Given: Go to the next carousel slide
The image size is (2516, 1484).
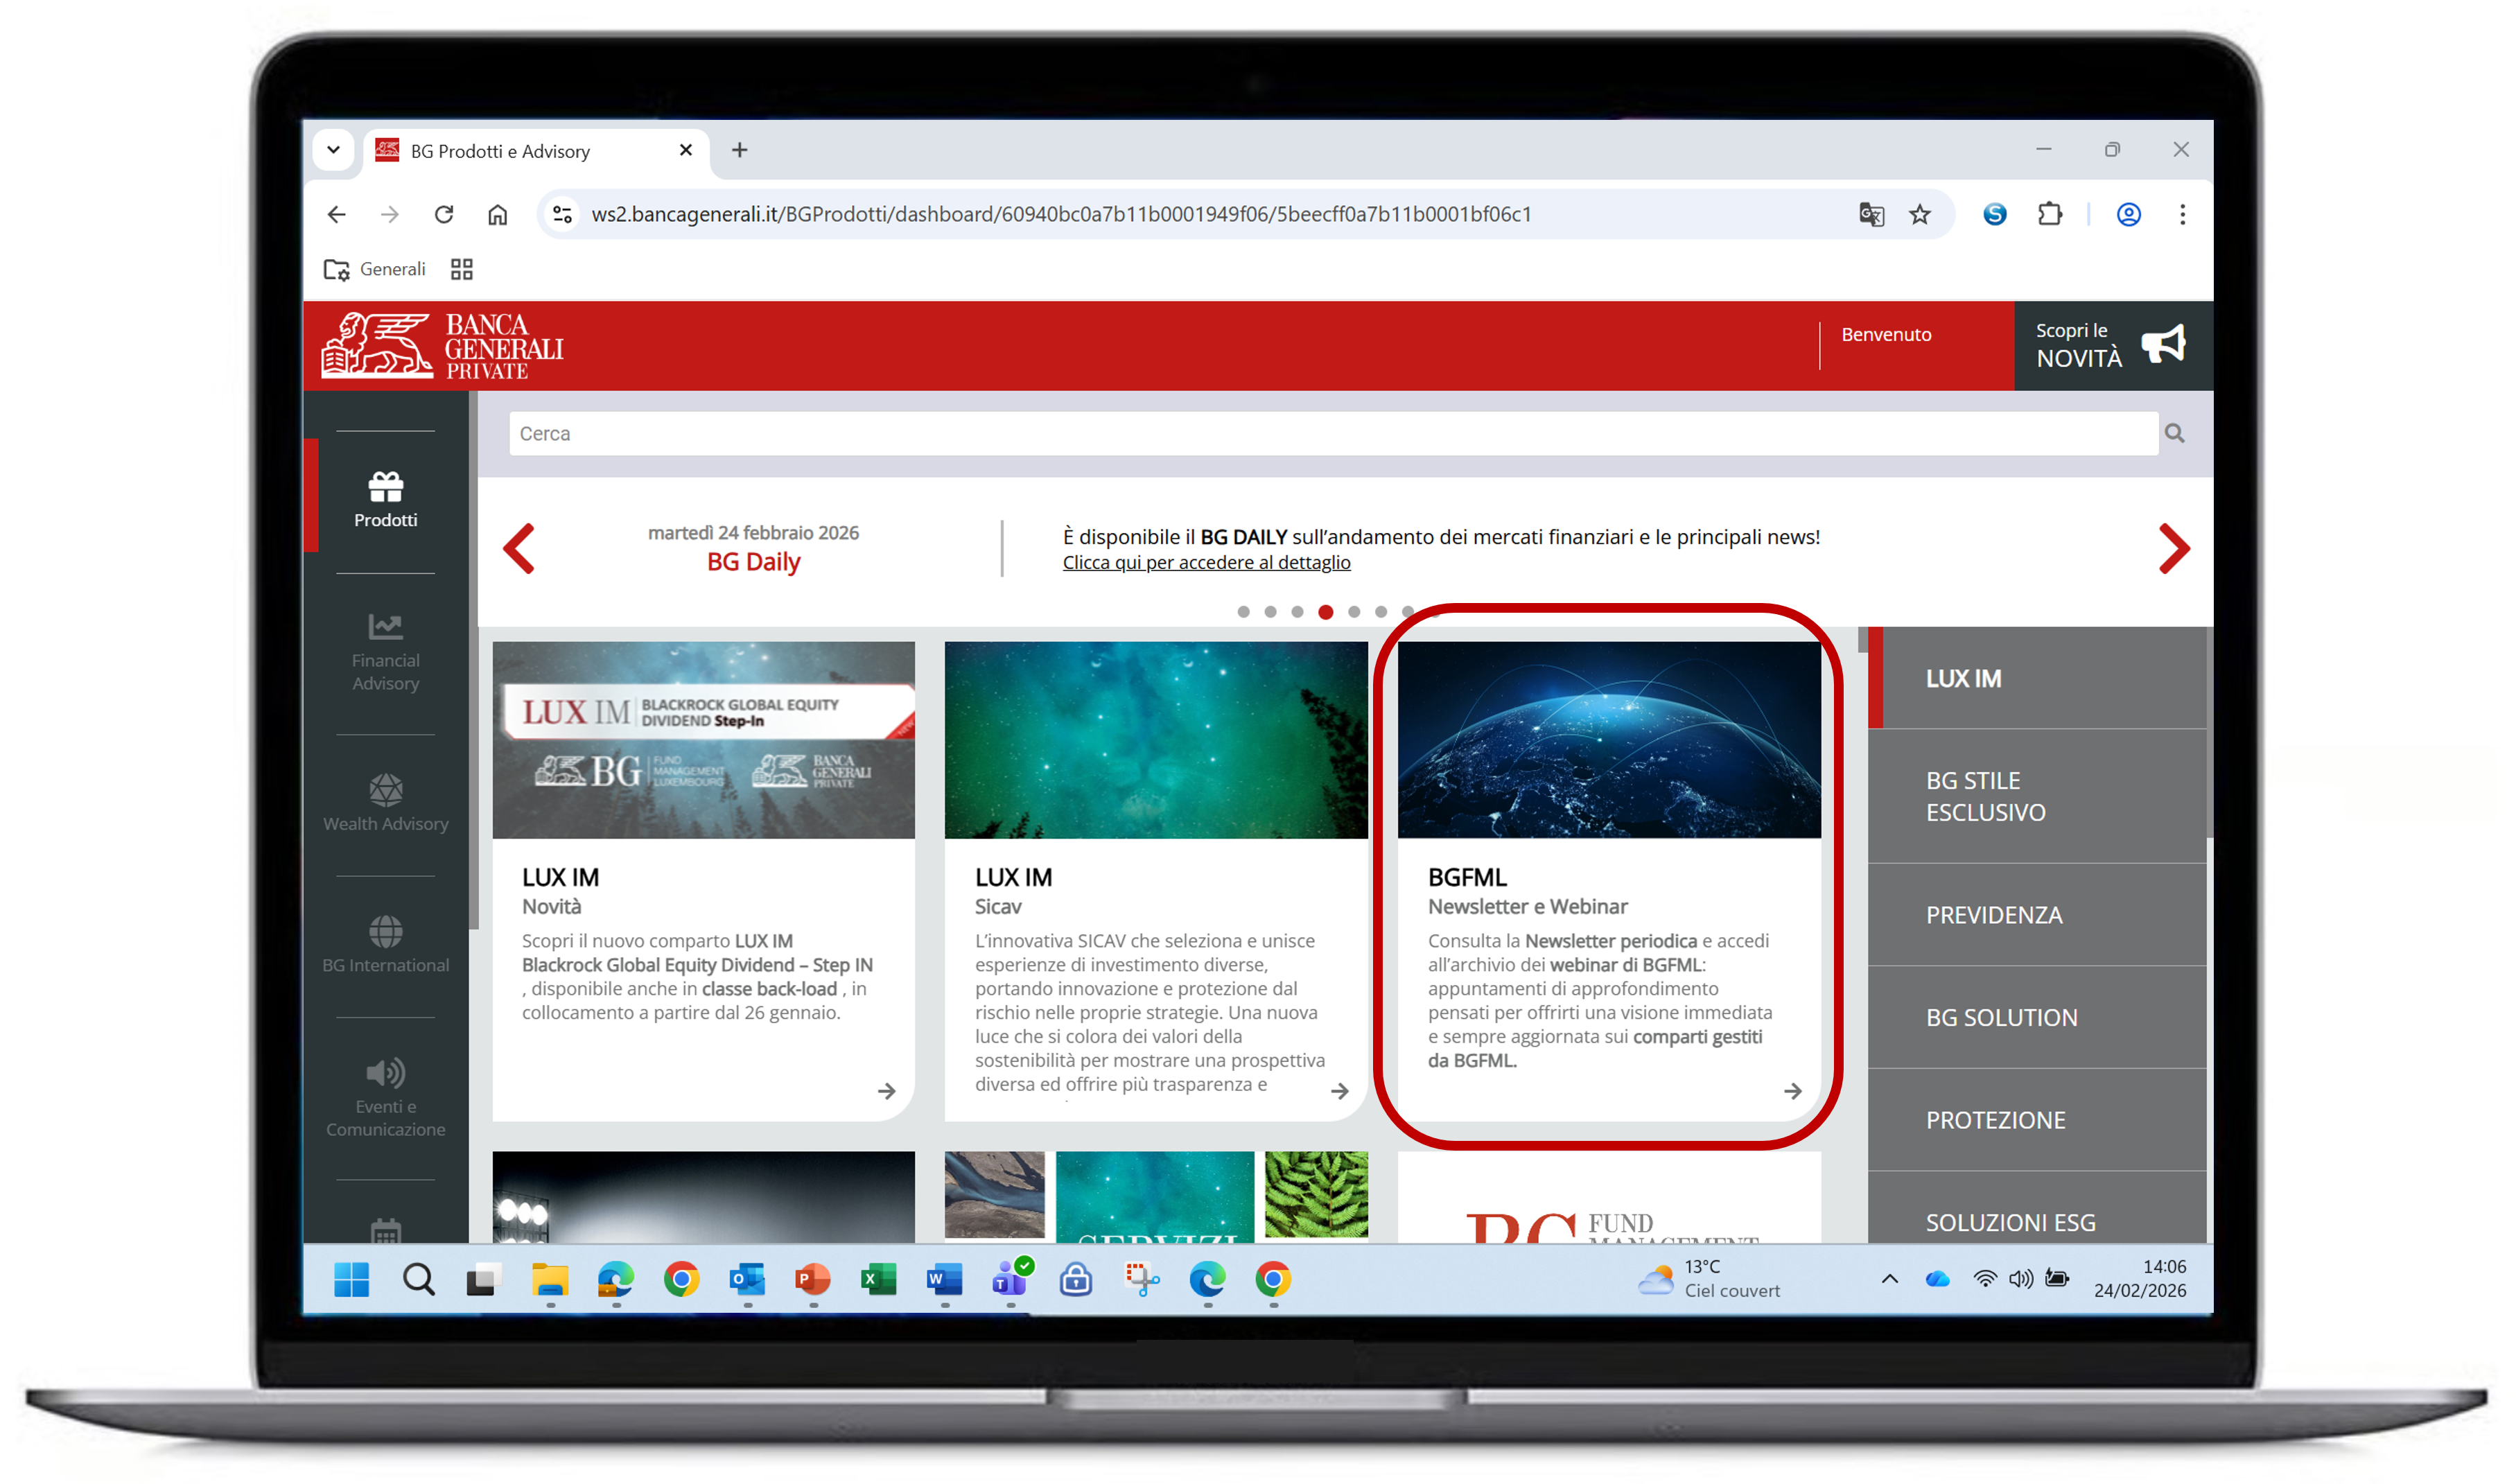Looking at the screenshot, I should click(x=2174, y=548).
